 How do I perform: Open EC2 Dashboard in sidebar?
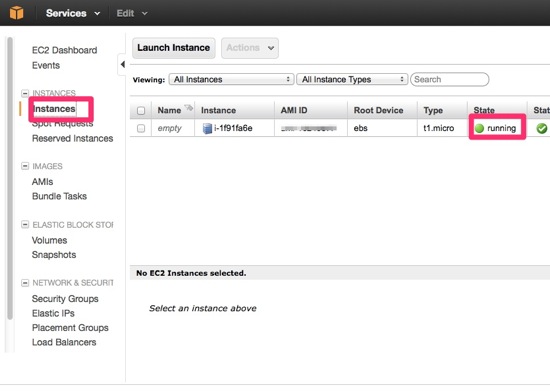(65, 50)
